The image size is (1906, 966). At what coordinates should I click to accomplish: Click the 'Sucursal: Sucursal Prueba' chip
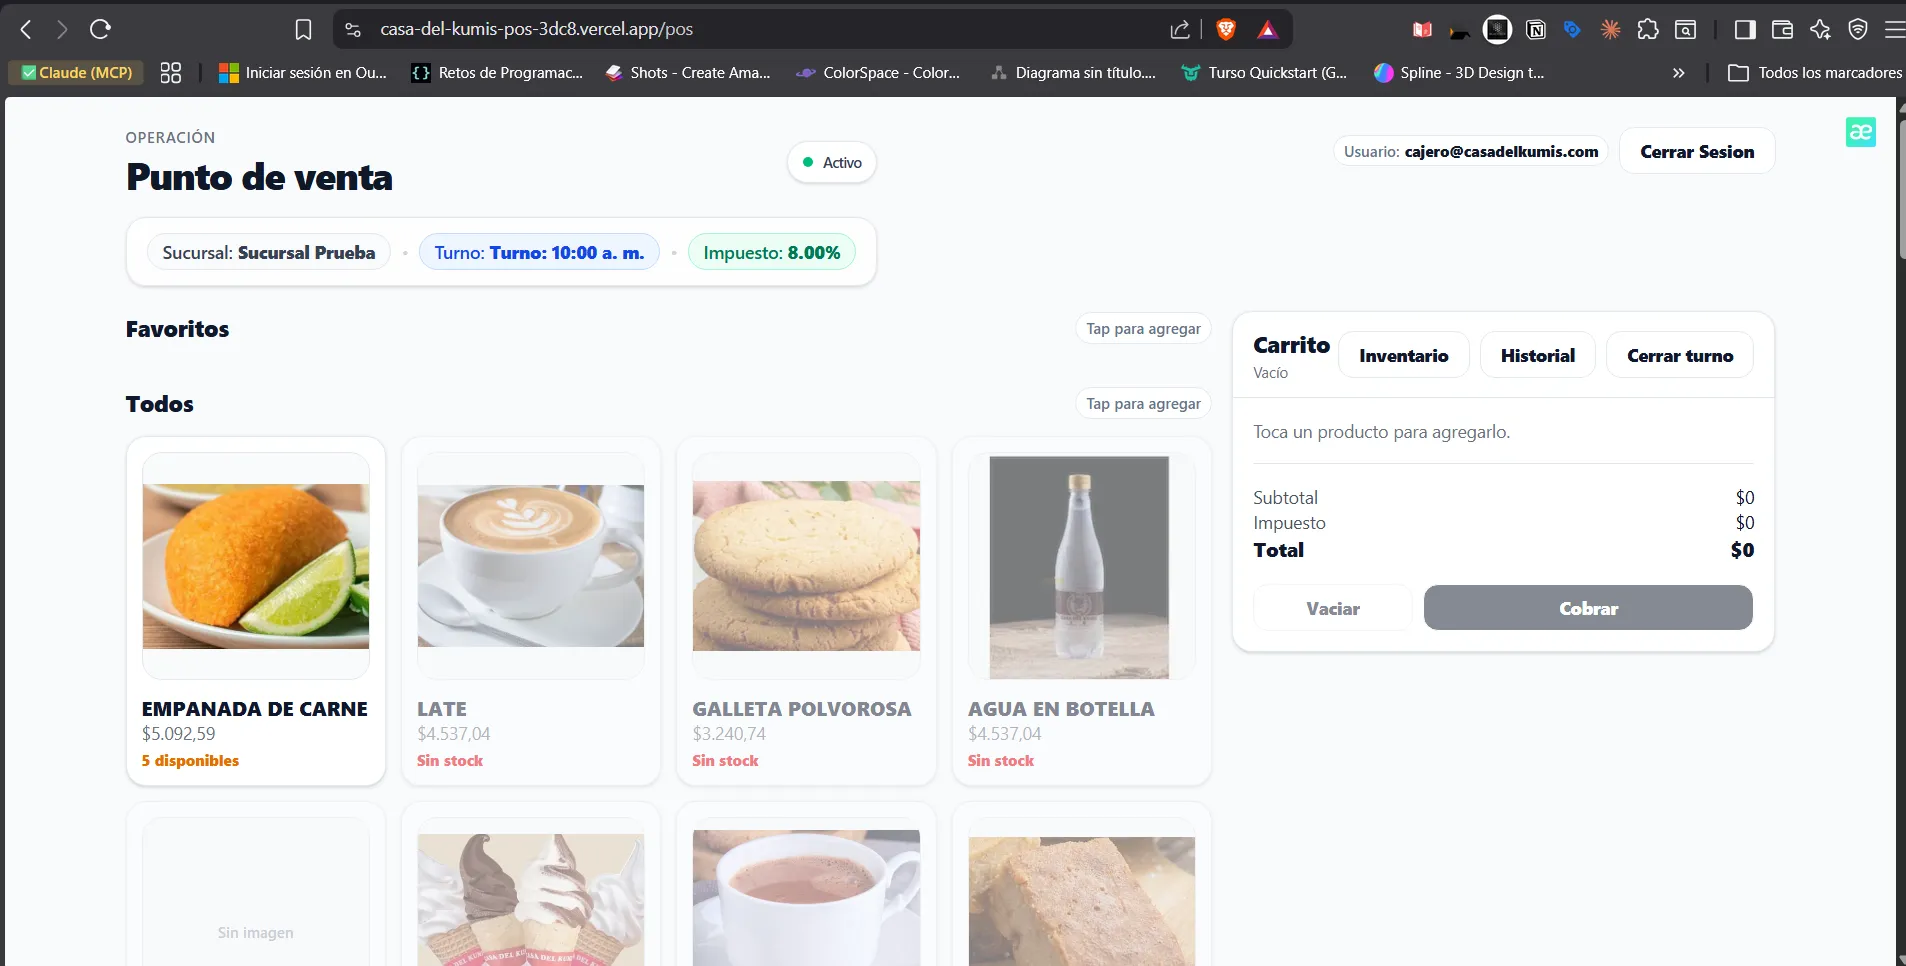point(269,252)
